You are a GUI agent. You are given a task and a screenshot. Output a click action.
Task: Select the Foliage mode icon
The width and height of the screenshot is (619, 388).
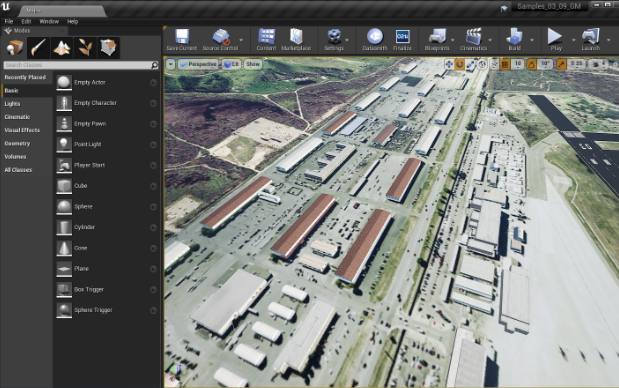[85, 48]
